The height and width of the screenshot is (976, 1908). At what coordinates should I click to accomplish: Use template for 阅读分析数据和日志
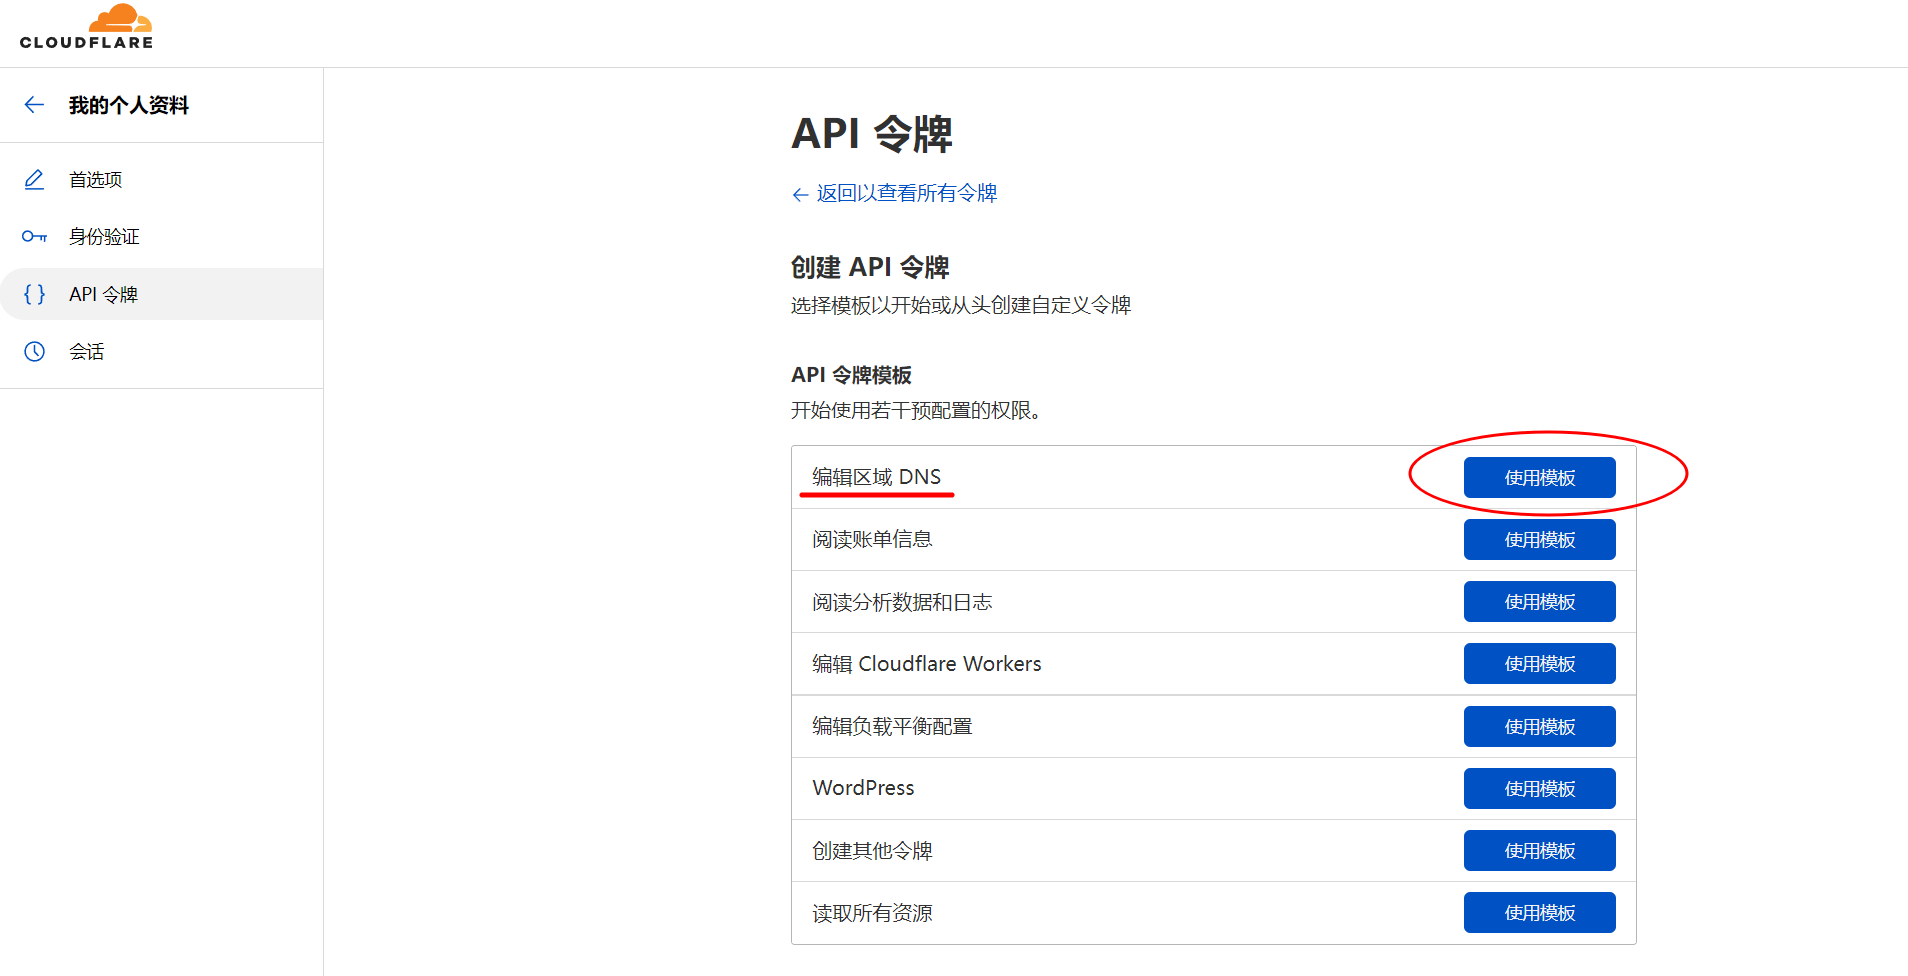1539,602
